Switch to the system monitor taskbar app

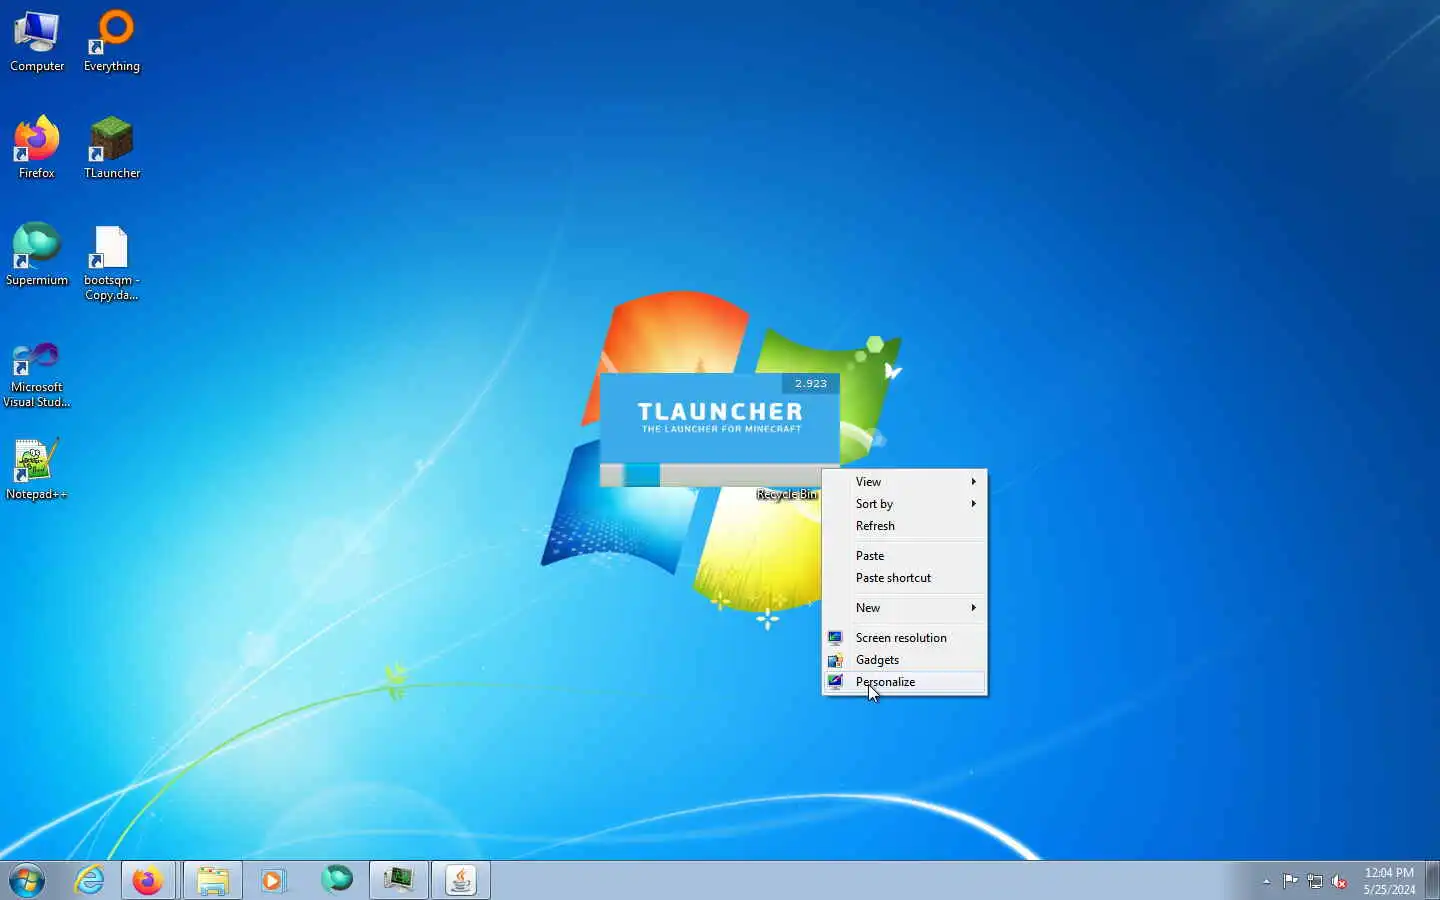point(399,881)
